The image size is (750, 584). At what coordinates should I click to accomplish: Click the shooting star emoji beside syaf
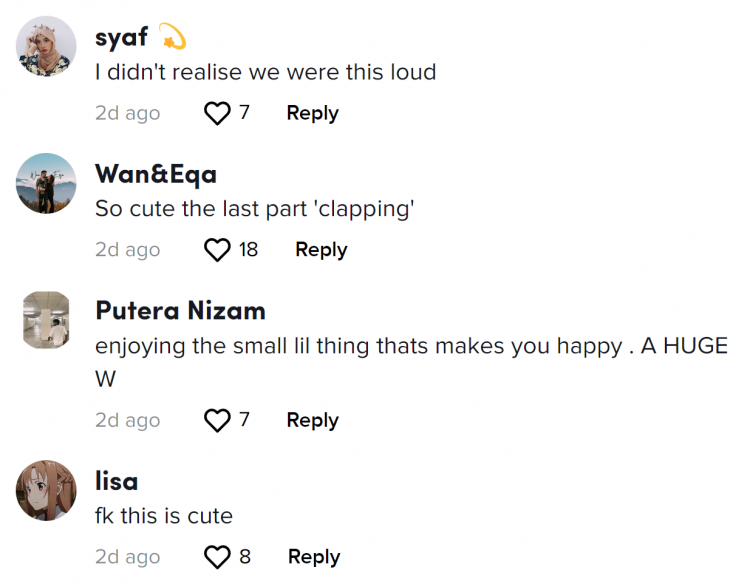[172, 38]
